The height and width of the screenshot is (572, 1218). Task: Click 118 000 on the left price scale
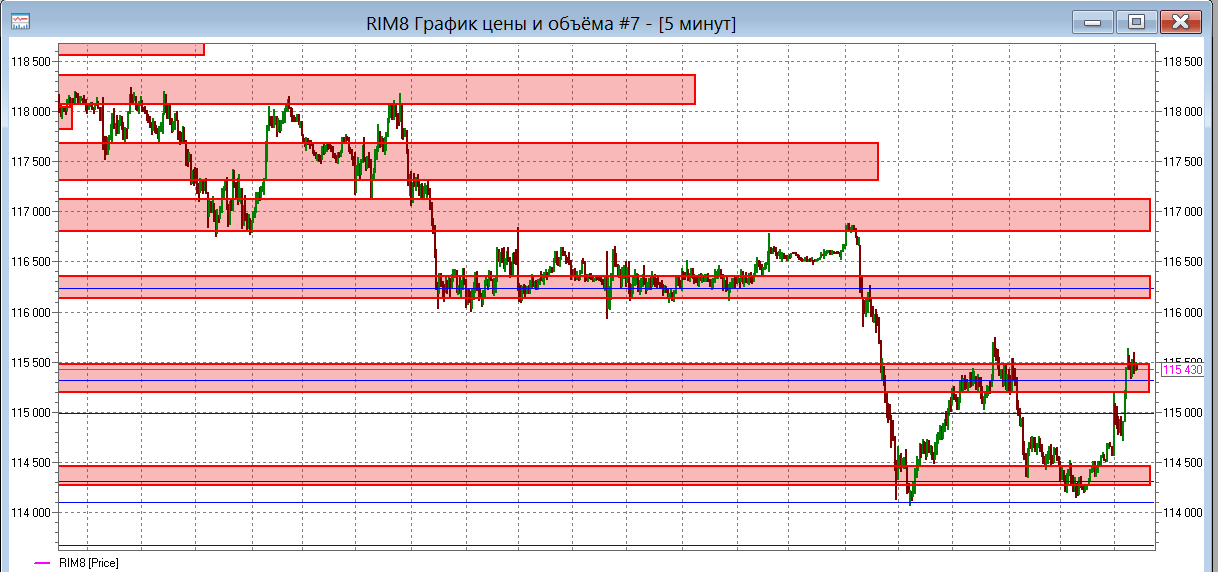tap(30, 112)
